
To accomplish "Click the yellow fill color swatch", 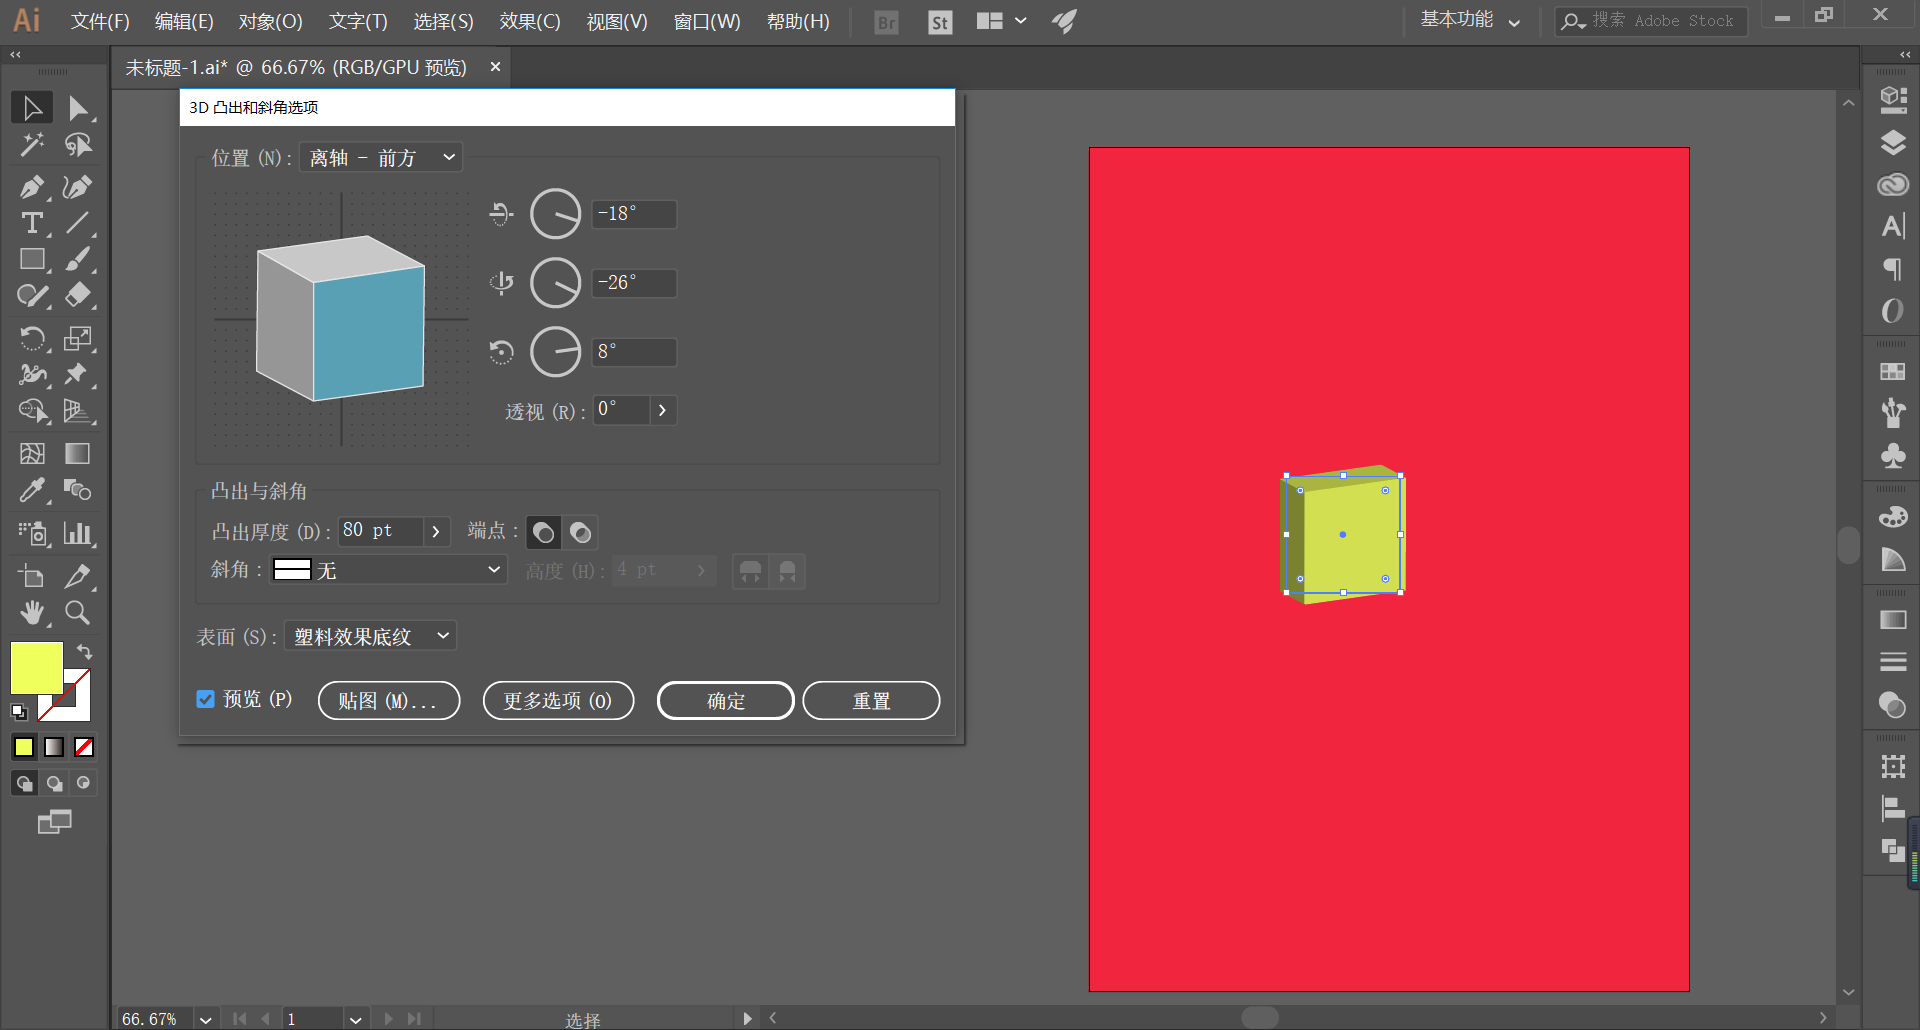I will click(x=36, y=668).
